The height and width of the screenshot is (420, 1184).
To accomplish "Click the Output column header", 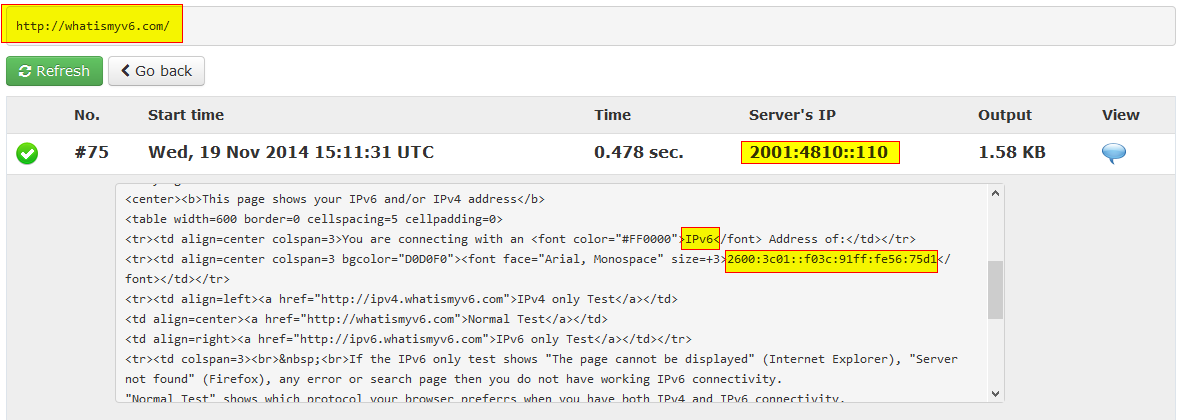I will tap(1004, 116).
